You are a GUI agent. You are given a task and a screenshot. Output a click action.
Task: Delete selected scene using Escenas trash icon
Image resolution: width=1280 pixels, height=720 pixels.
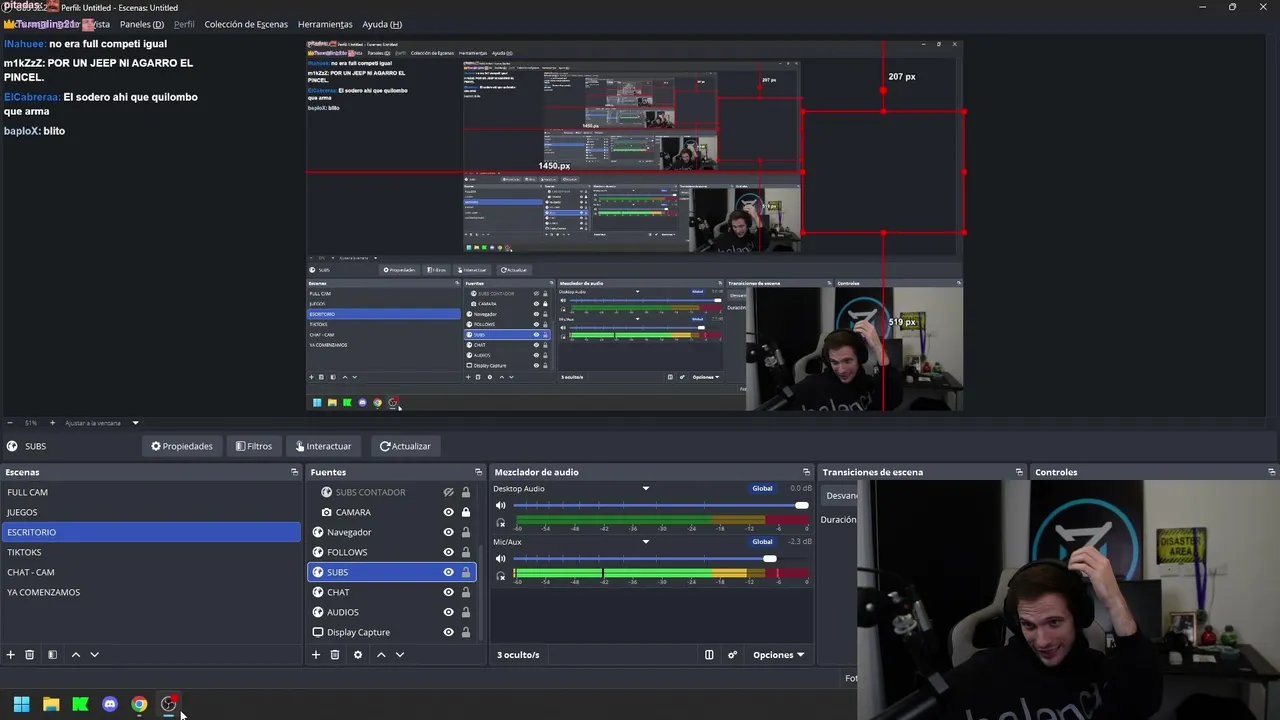pos(30,655)
